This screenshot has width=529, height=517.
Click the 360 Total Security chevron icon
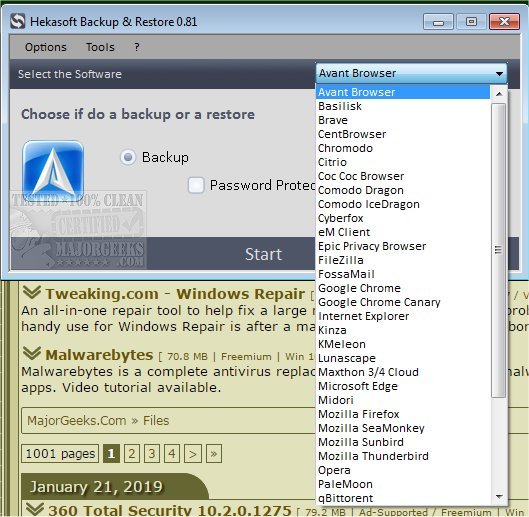tap(34, 509)
